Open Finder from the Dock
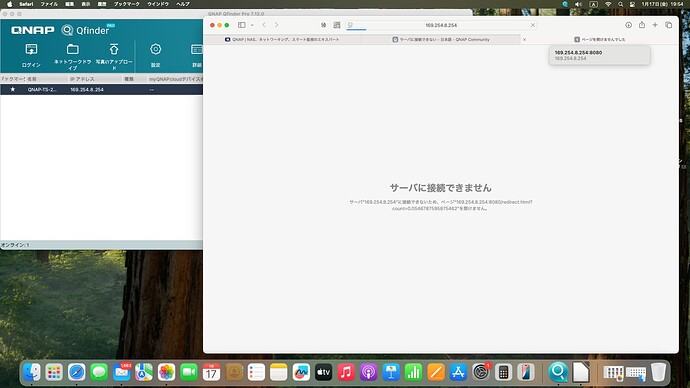The height and width of the screenshot is (388, 690). [x=32, y=372]
